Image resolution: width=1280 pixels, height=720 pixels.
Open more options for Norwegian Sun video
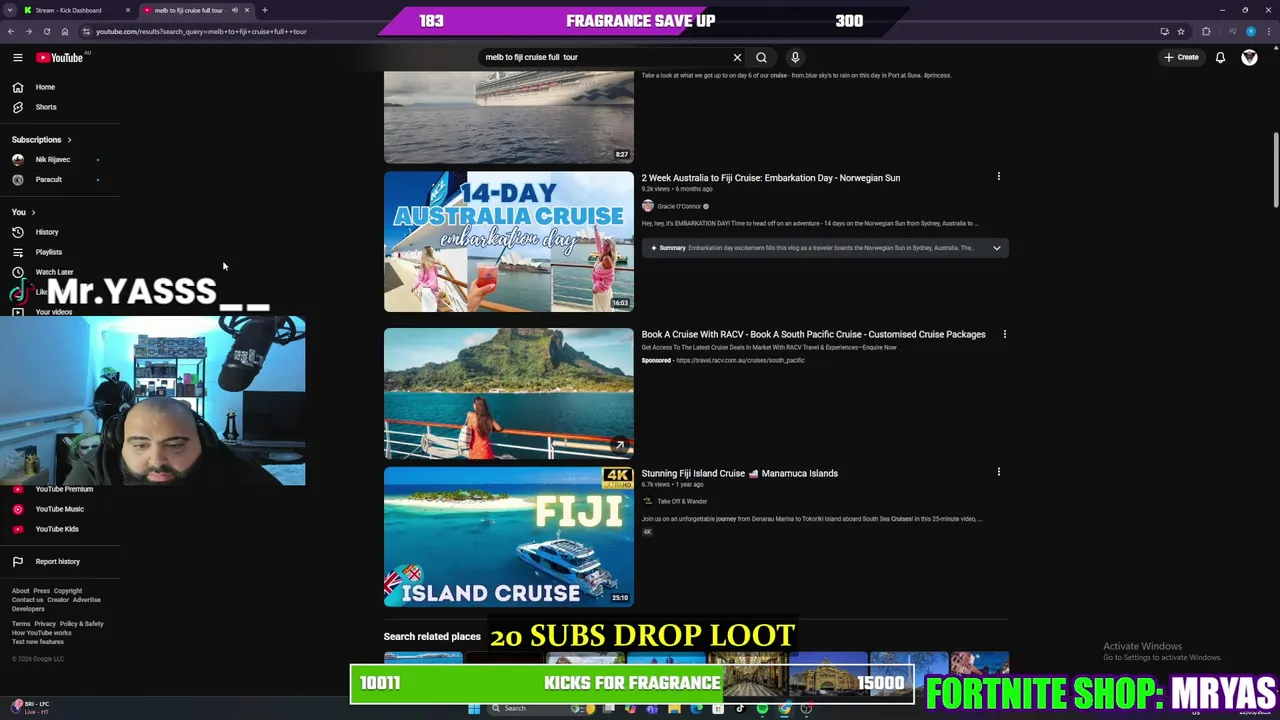[x=998, y=177]
